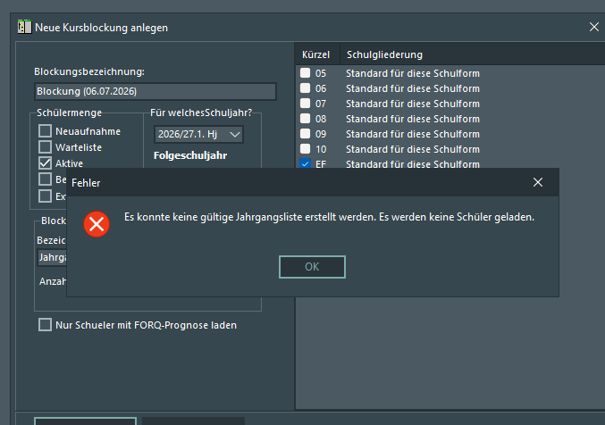605x425 pixels.
Task: Check the Jahrgang 06 checkbox
Action: 305,88
